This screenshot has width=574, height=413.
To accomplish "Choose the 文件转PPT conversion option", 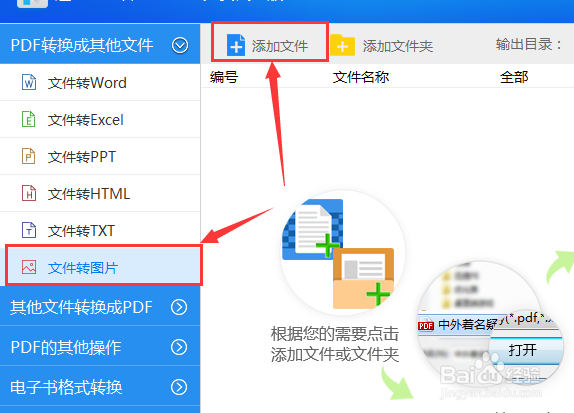I will click(x=100, y=156).
